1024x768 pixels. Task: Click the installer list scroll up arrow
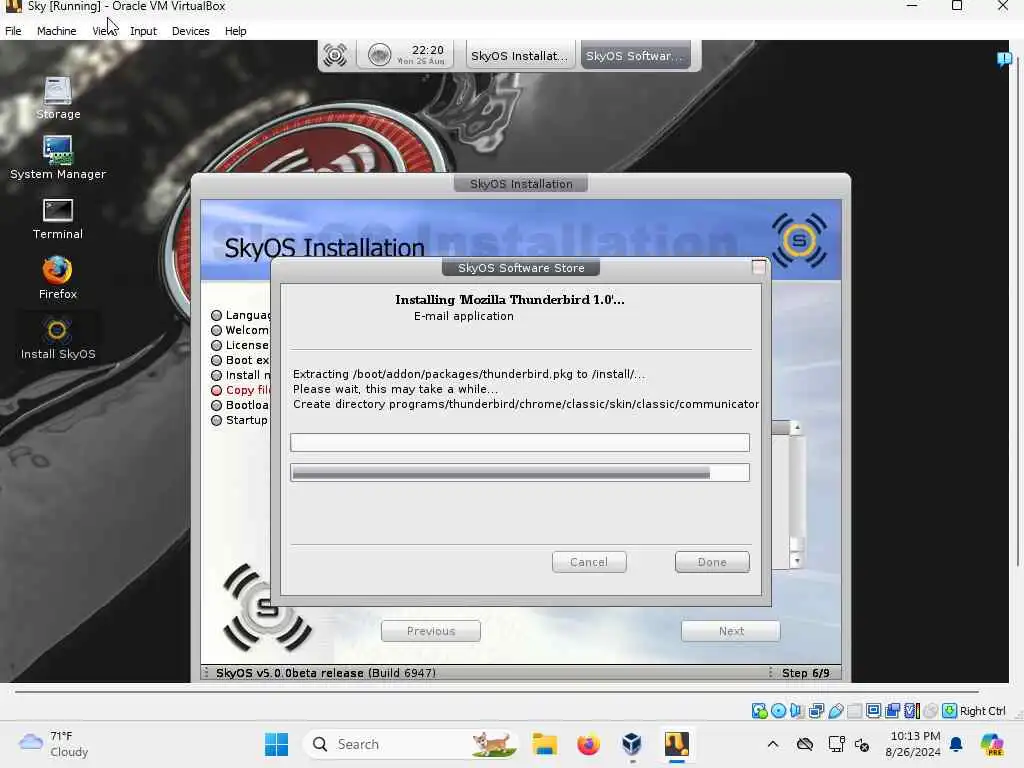click(797, 428)
